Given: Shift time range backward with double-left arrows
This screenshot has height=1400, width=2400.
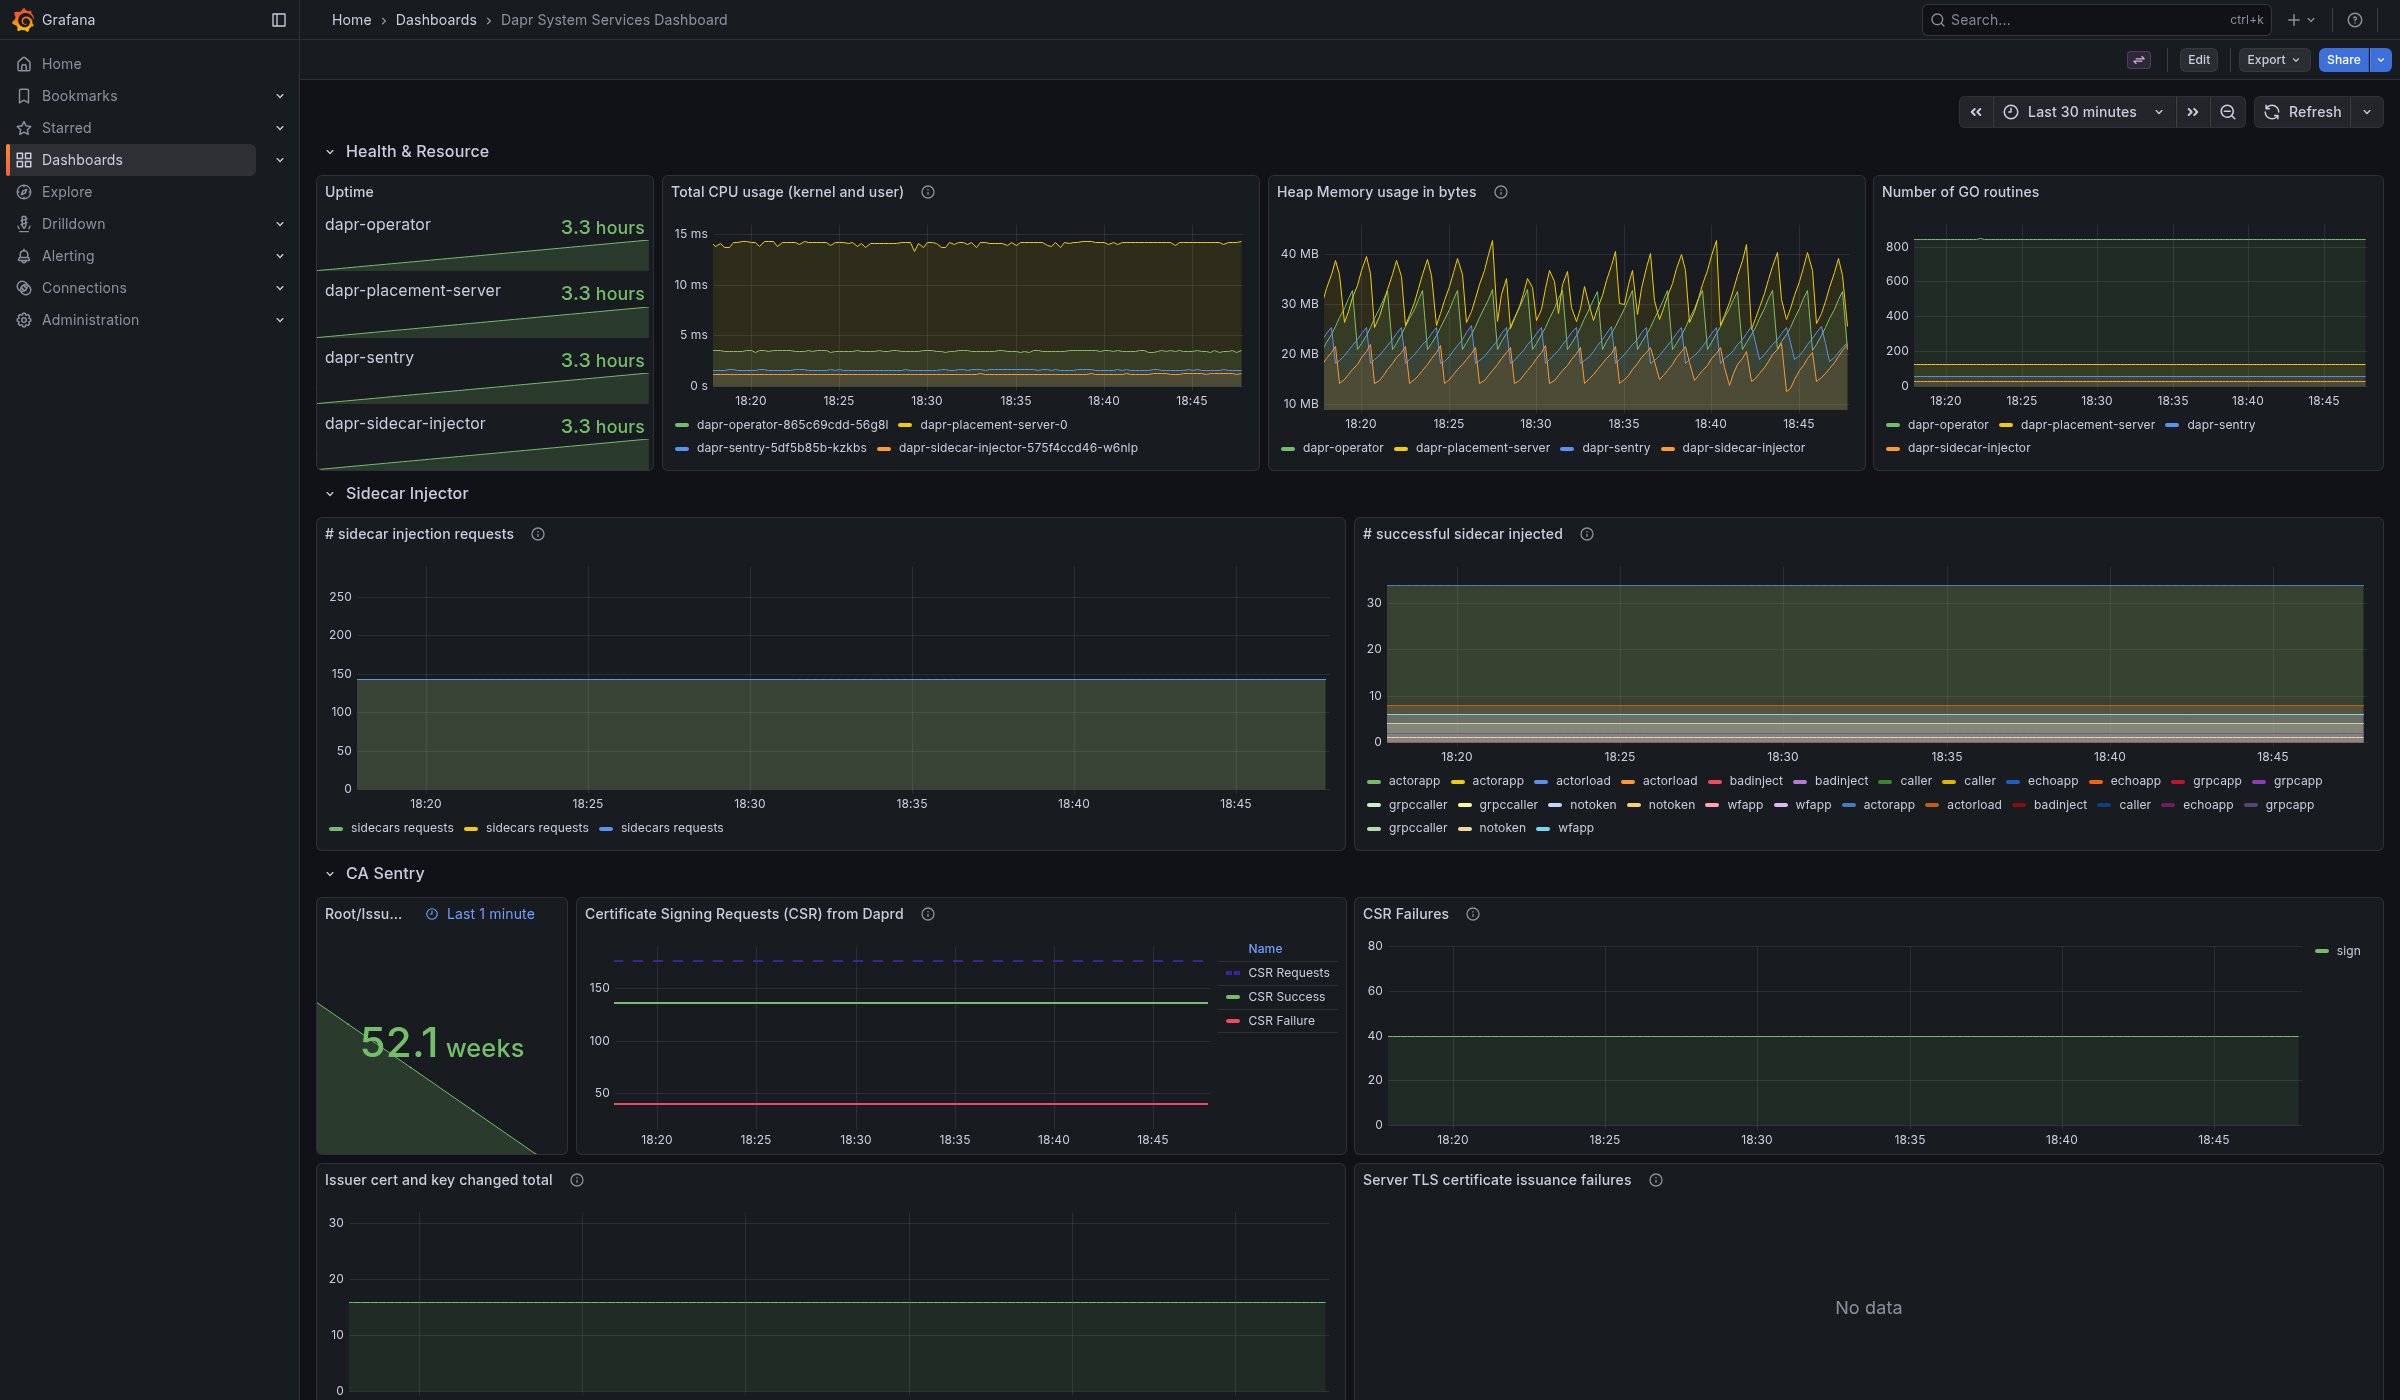Looking at the screenshot, I should click(x=1976, y=112).
